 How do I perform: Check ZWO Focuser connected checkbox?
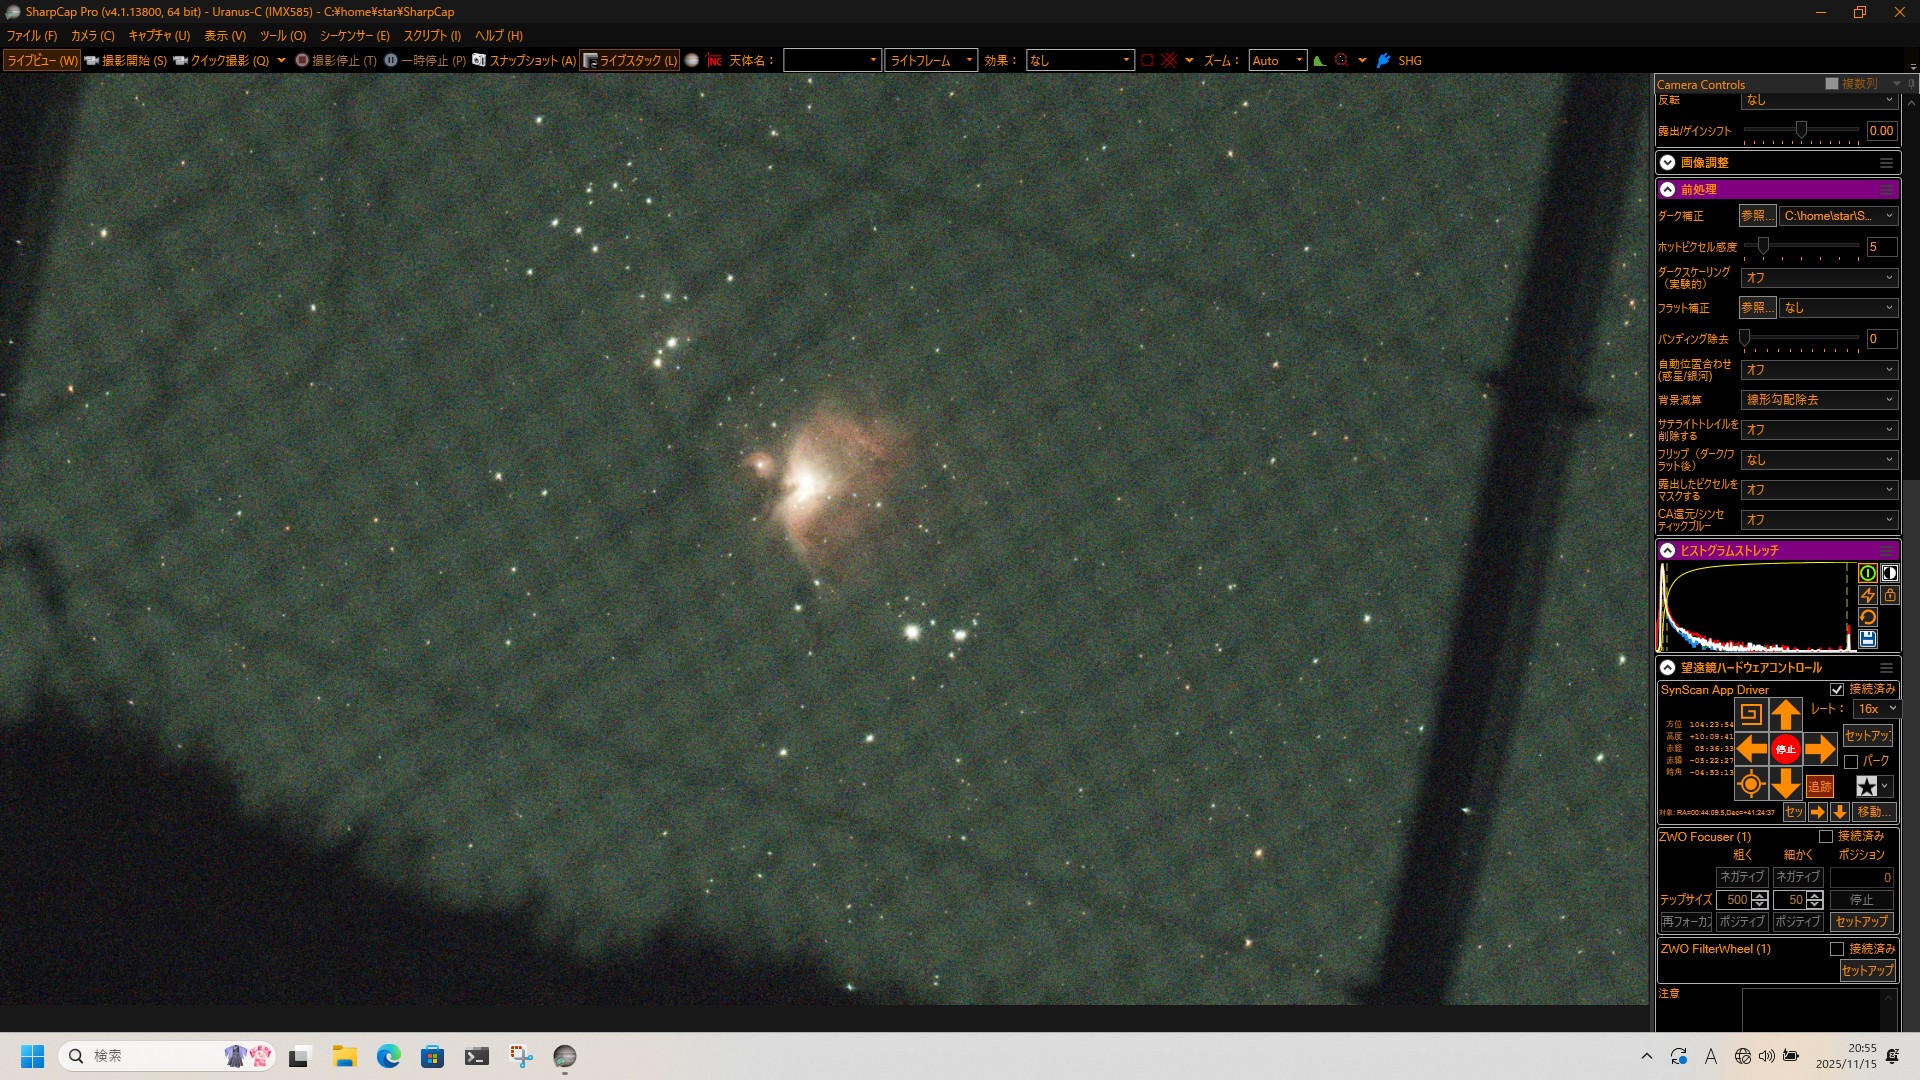(1825, 836)
